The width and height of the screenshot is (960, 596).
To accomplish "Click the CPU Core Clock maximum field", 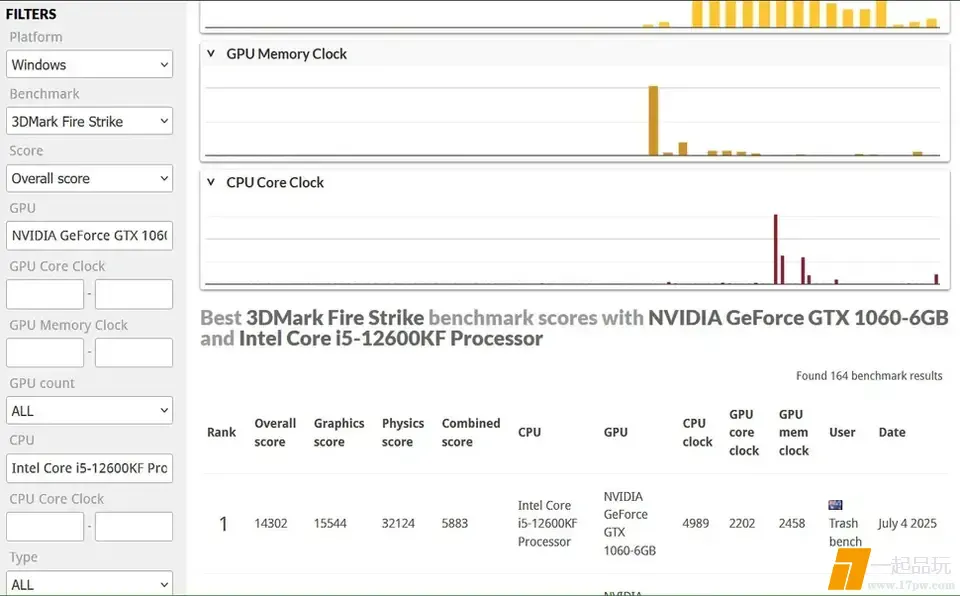I will (133, 526).
